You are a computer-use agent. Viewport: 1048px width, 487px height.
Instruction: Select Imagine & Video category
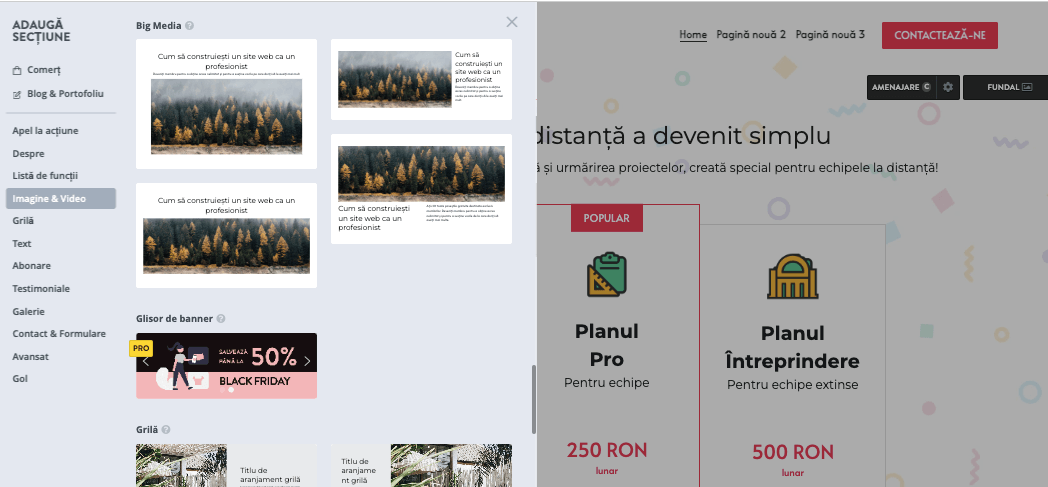[61, 198]
